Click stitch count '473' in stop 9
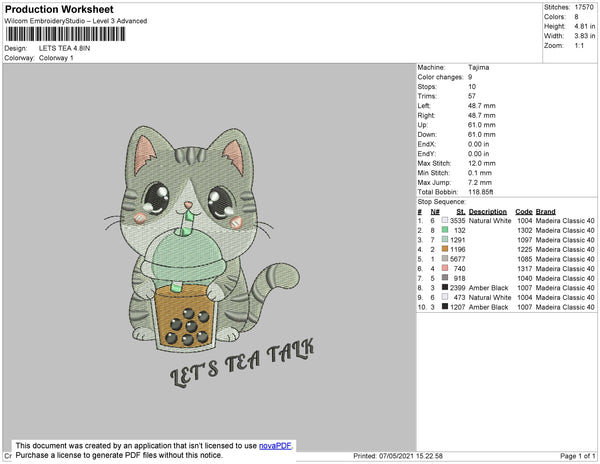 460,297
